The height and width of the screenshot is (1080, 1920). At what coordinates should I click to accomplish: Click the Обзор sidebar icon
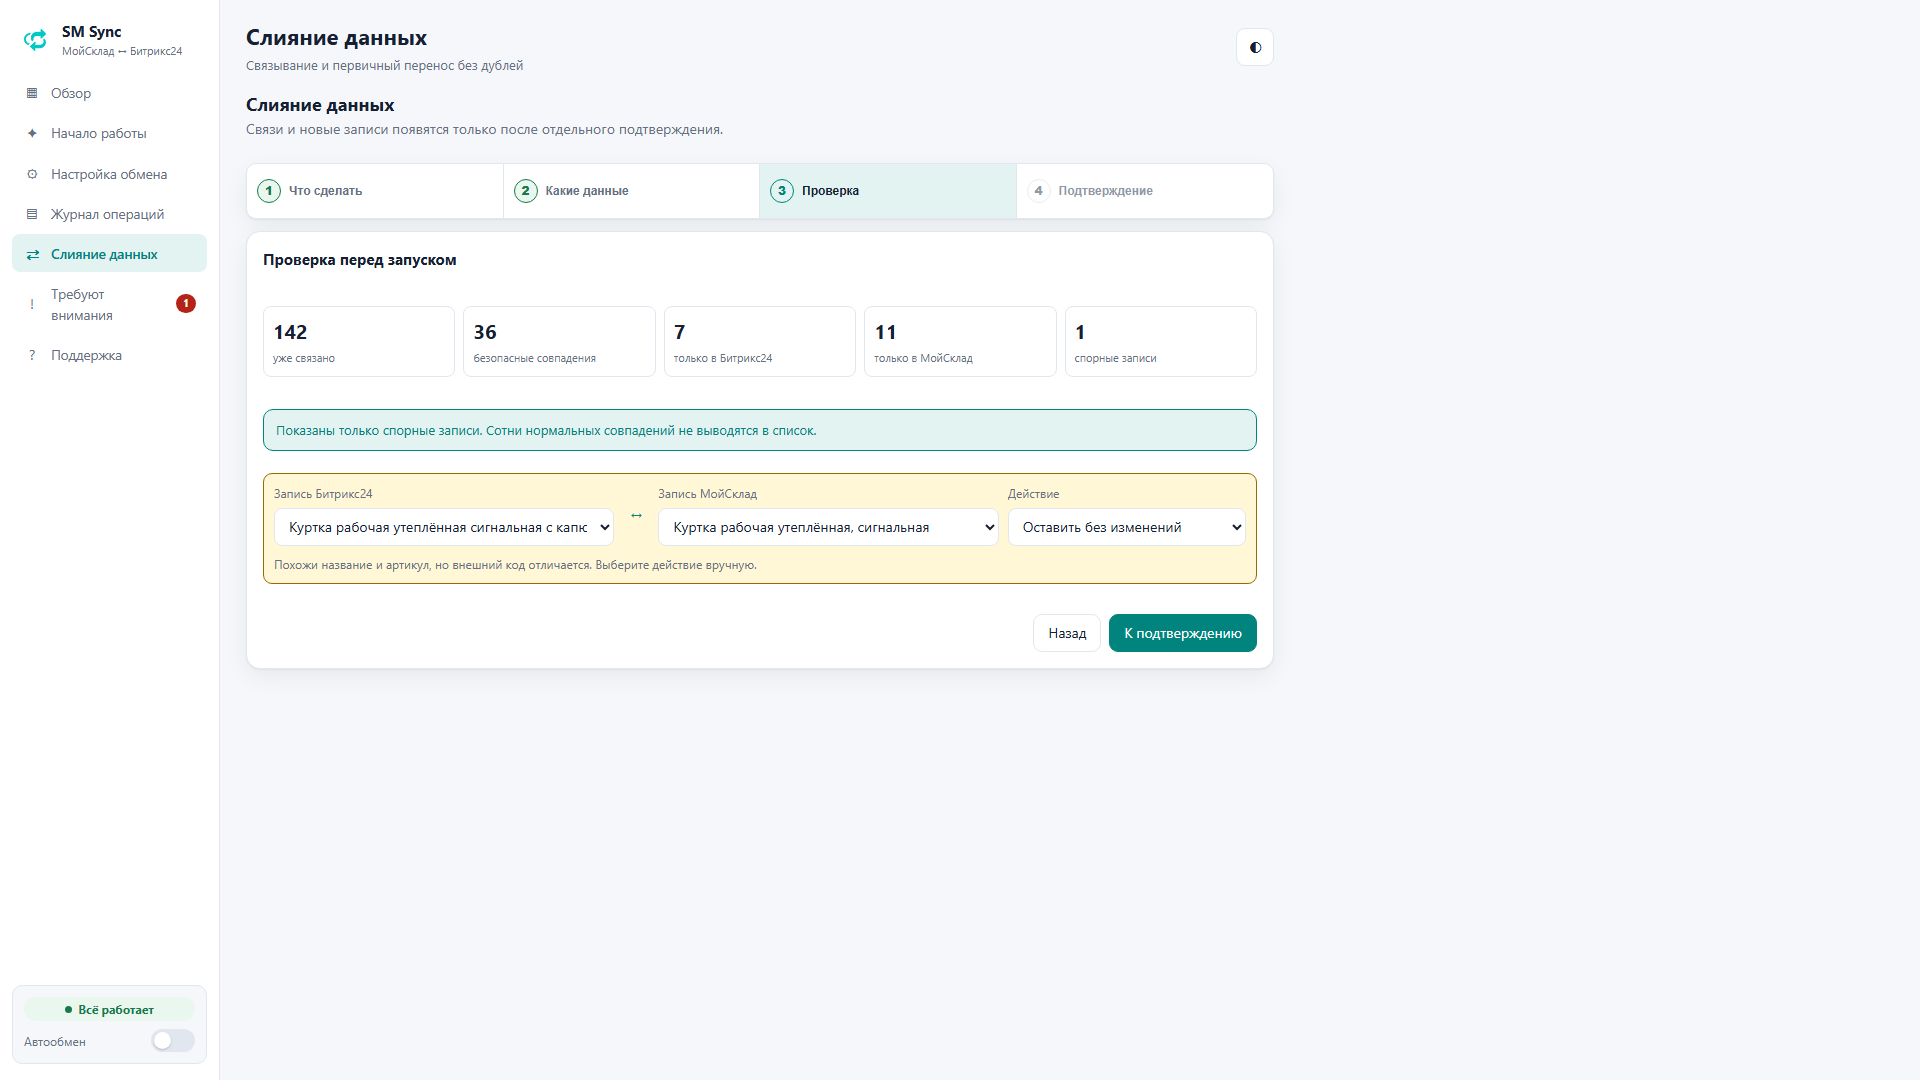click(32, 93)
